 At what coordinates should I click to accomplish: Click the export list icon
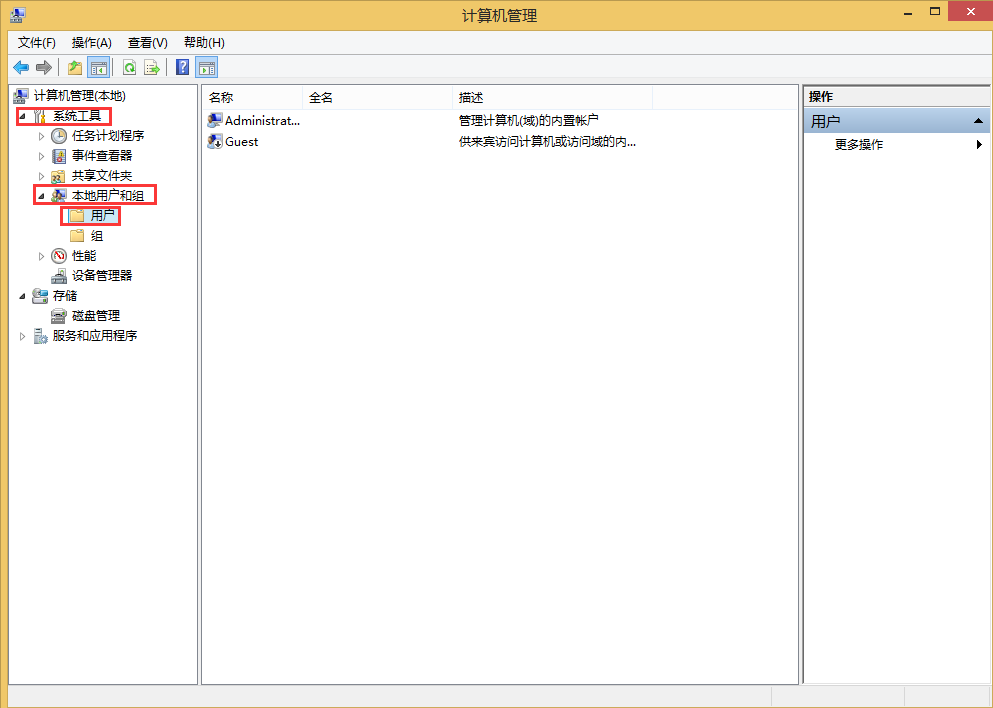click(152, 67)
